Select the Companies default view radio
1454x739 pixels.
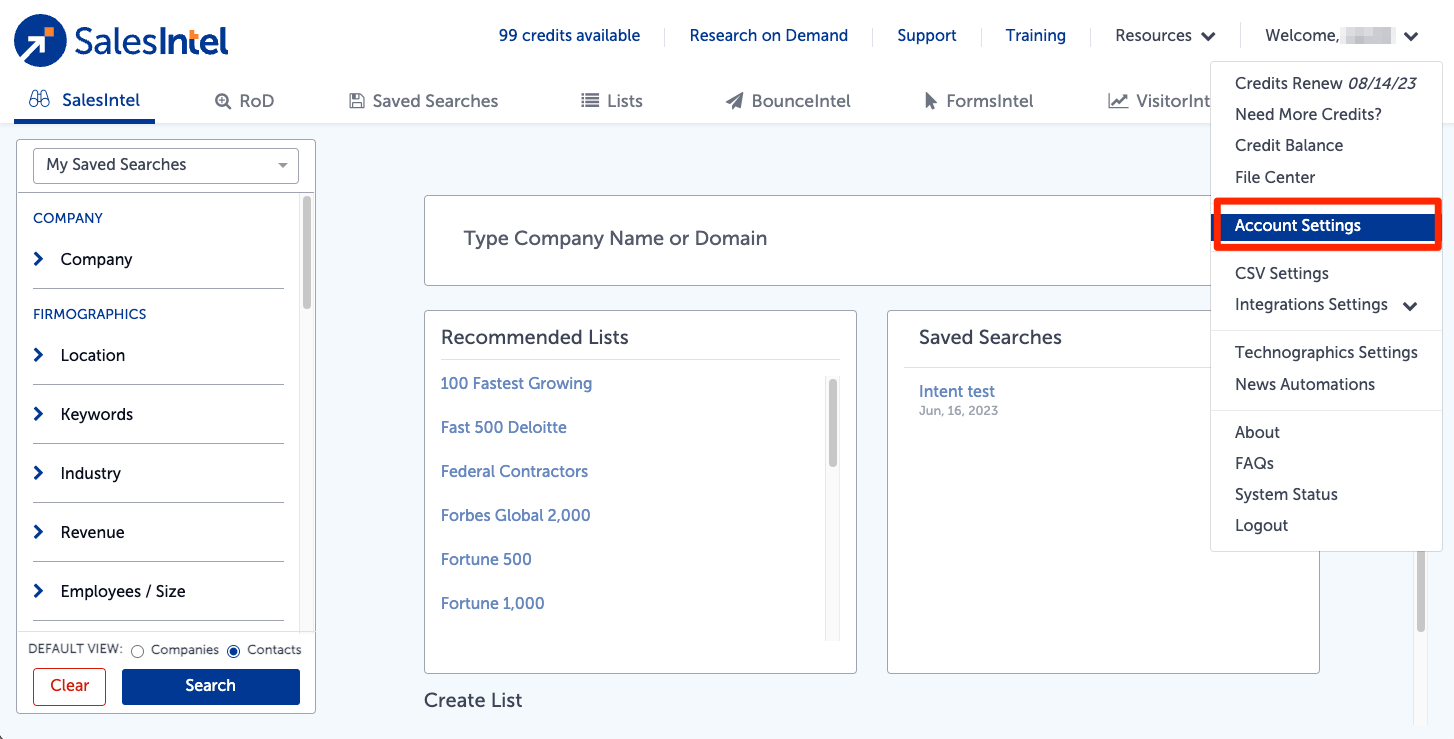click(x=138, y=651)
